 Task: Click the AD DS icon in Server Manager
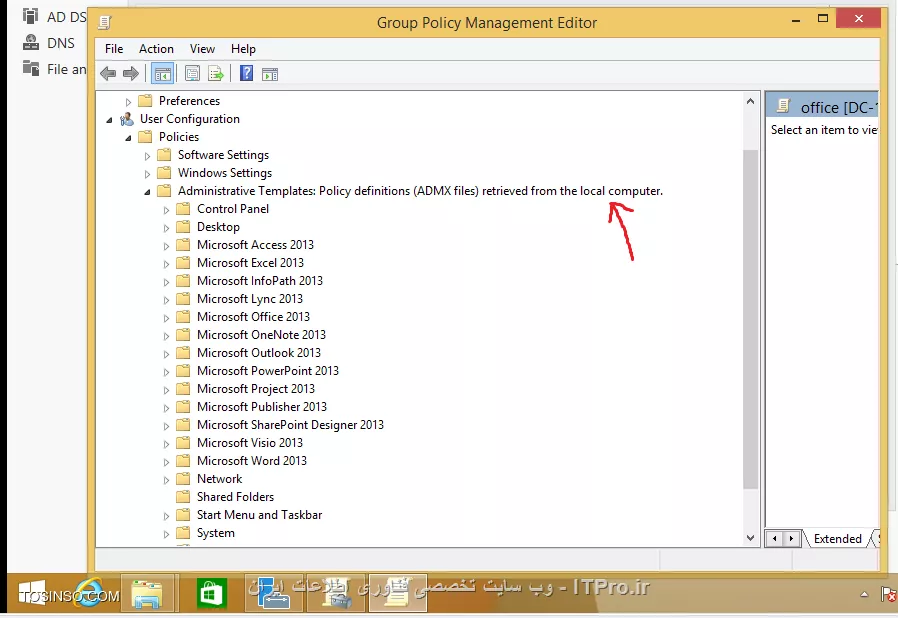pyautogui.click(x=30, y=16)
